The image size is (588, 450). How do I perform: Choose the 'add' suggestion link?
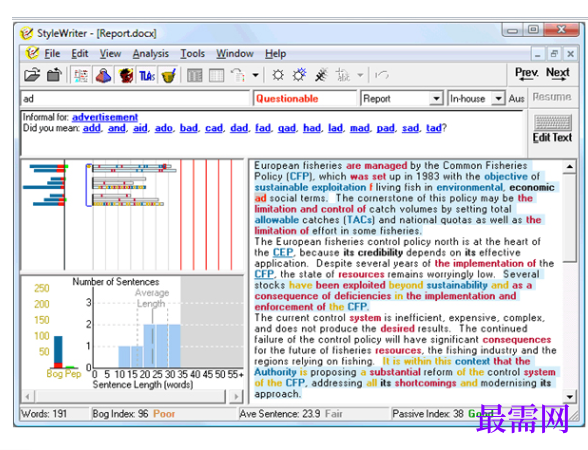[x=92, y=128]
